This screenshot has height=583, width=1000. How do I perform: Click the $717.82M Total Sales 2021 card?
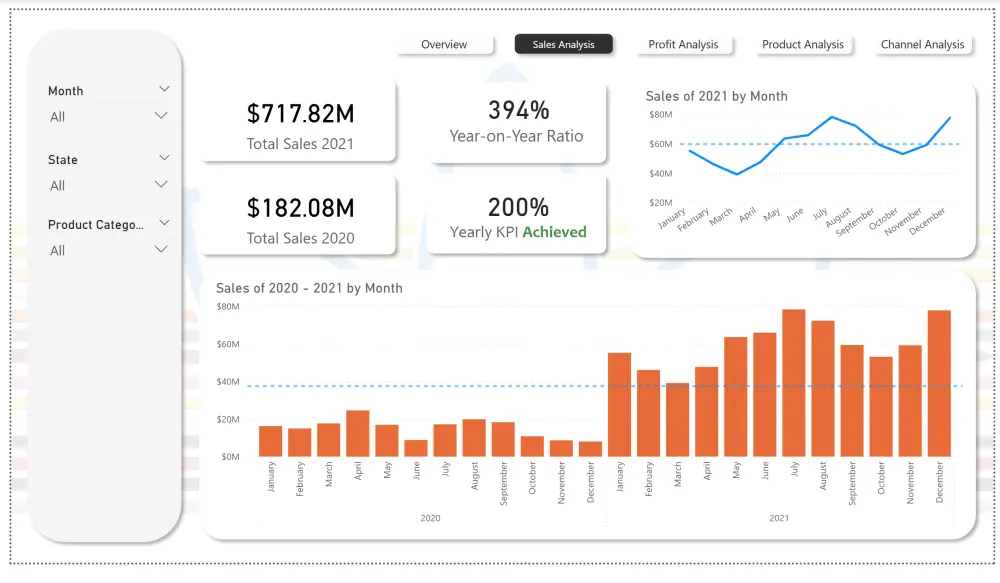[300, 123]
